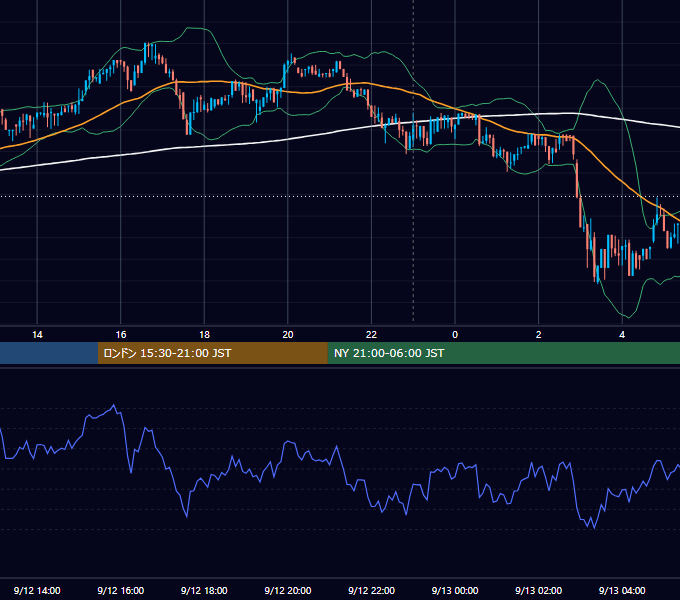Image resolution: width=680 pixels, height=600 pixels.
Task: Click hour label 4 on price chart axis
Action: [622, 335]
